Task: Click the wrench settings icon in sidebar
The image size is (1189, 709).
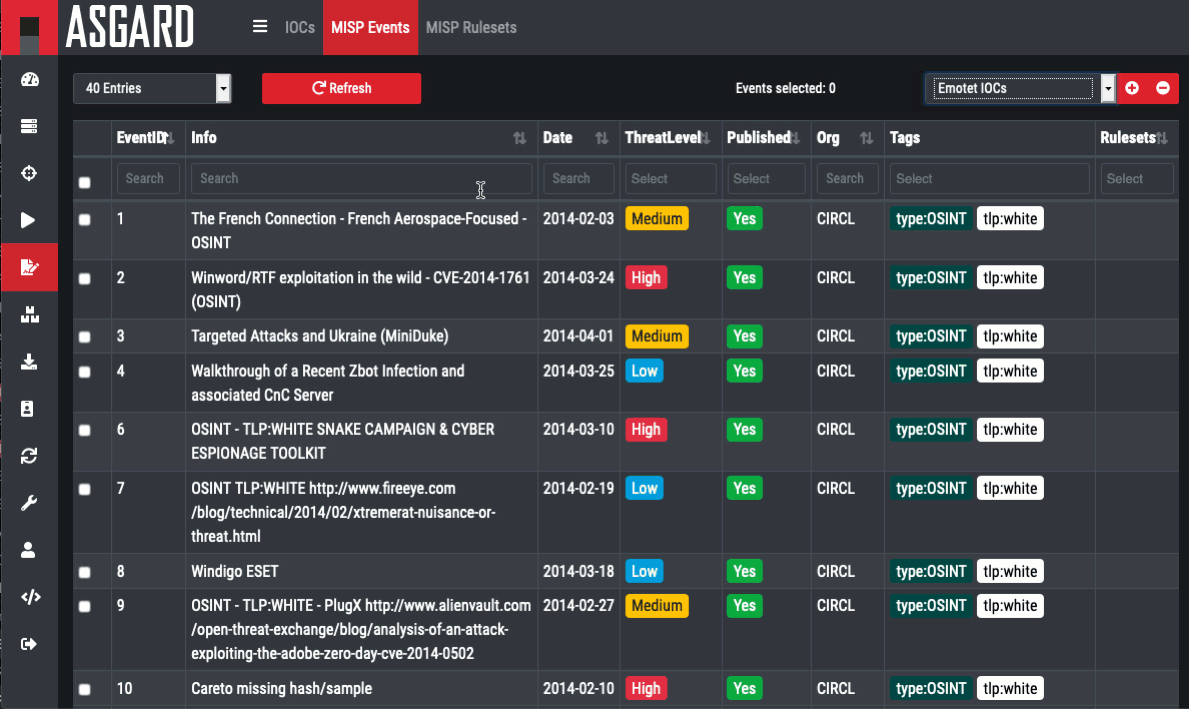Action: tap(29, 502)
